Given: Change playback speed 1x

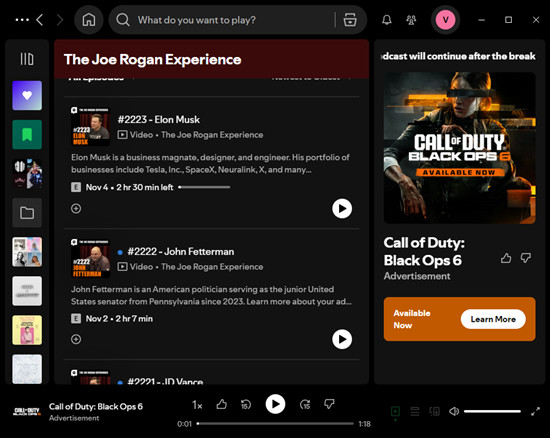Looking at the screenshot, I should (x=197, y=405).
